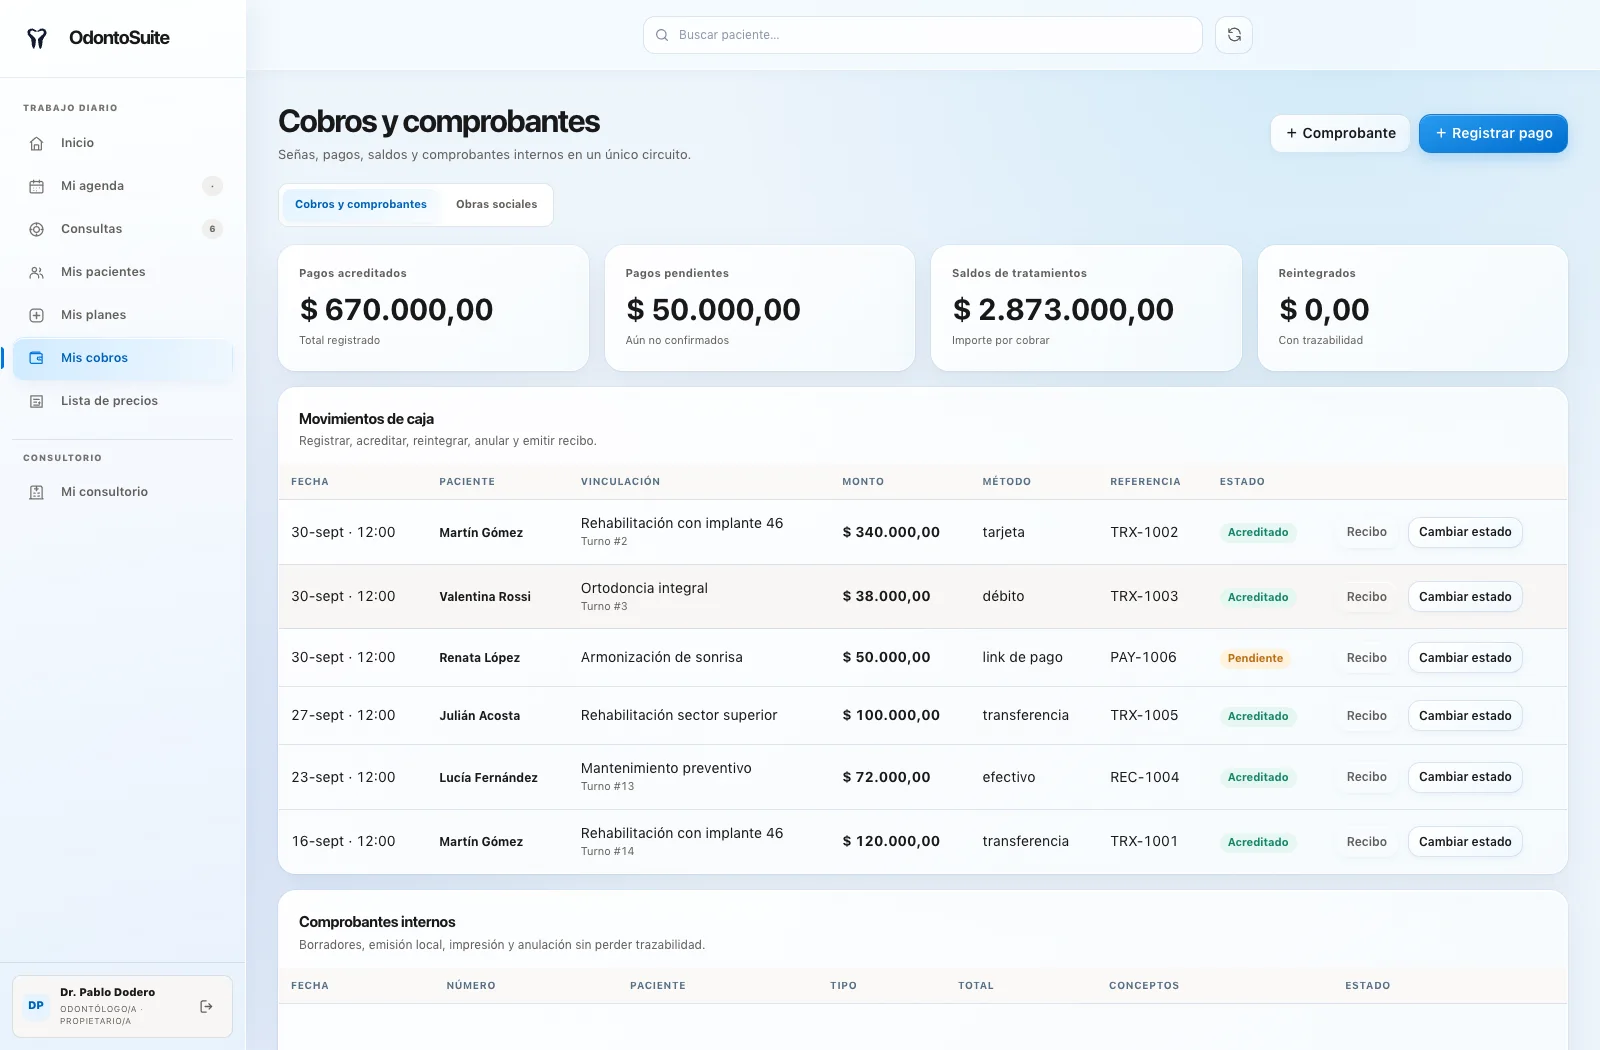
Task: Click patient name Lucía Fernández
Action: 488,778
